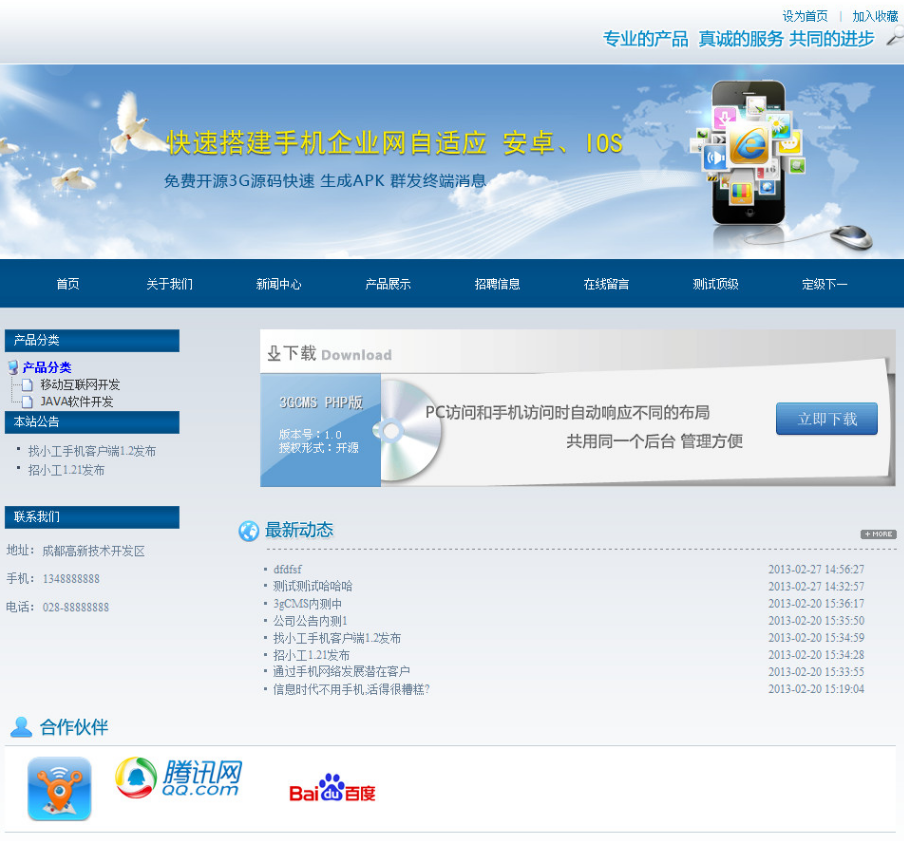Screen dimensions: 904x841
Task: Open 定级下一 in the navigation bar
Action: tap(824, 284)
